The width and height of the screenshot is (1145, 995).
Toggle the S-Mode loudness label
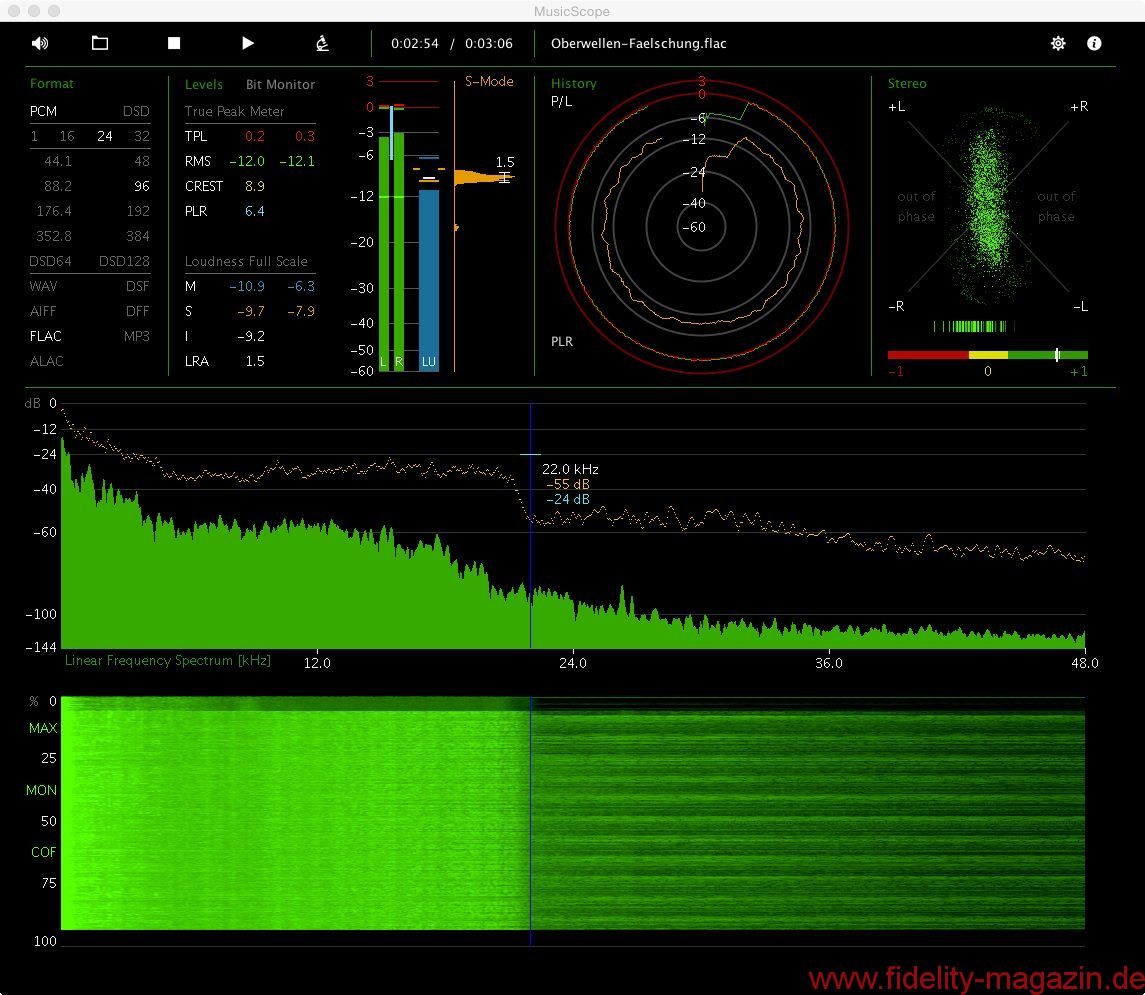pos(489,82)
